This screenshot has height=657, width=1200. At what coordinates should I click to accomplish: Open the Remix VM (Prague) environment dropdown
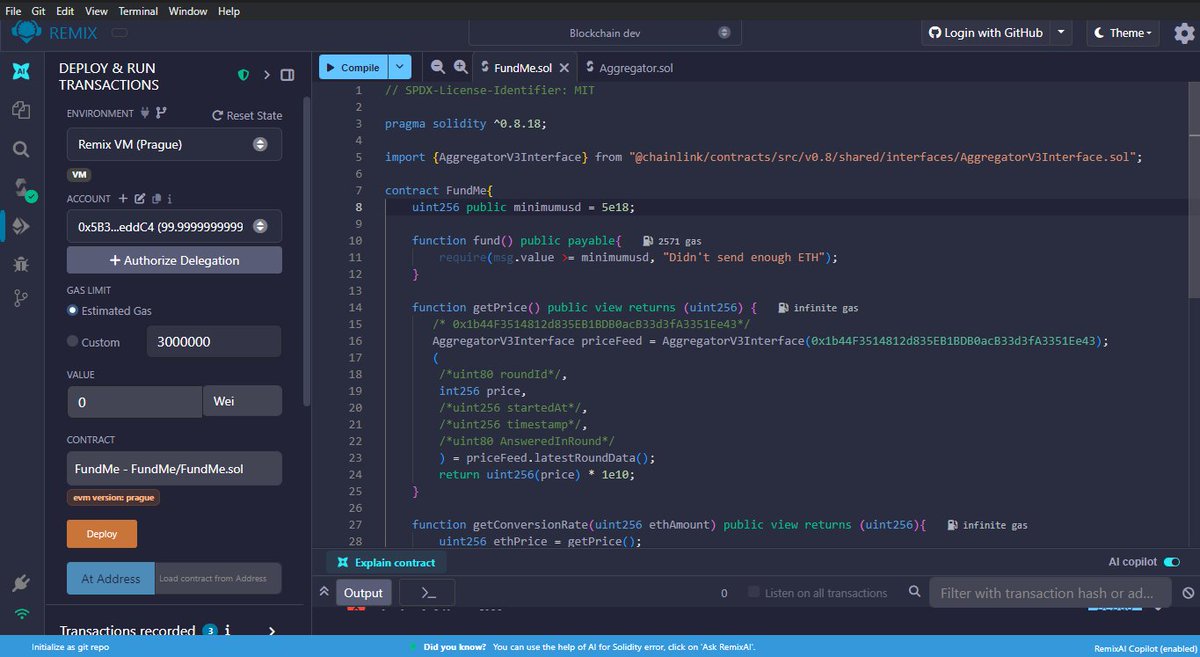(173, 144)
